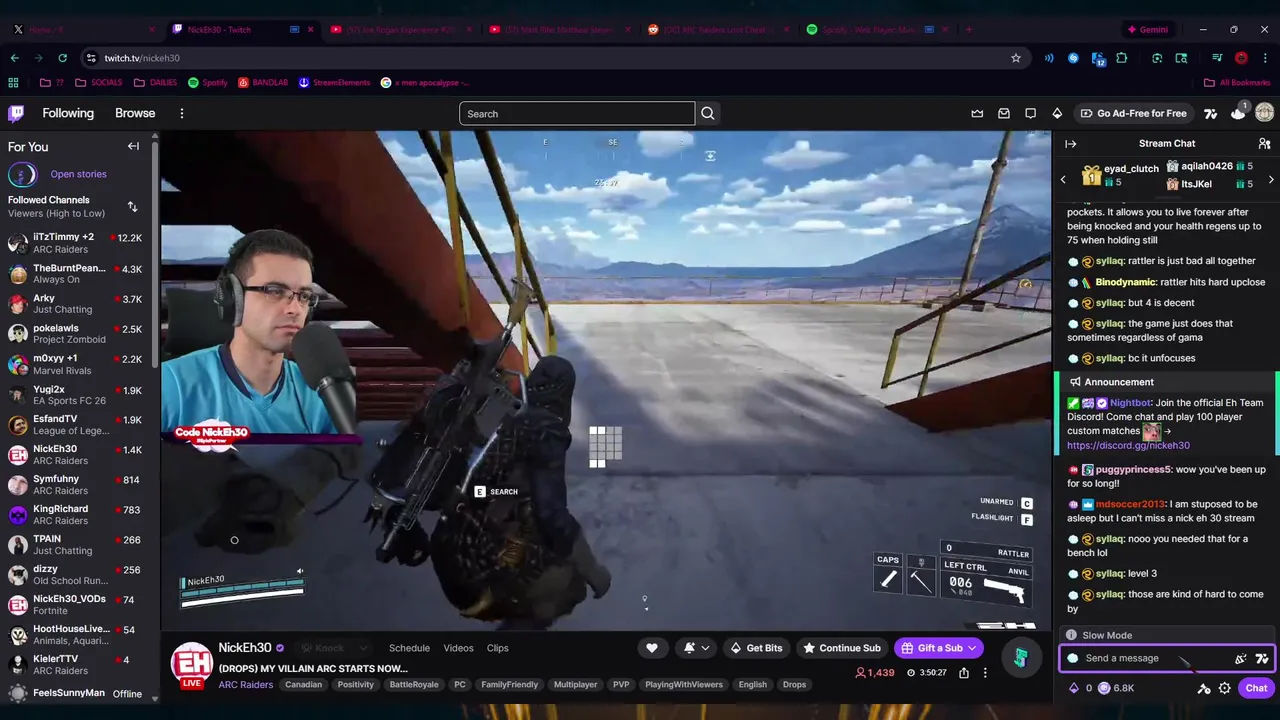Open pokelawls channel in sidebar
This screenshot has width=1280, height=720.
[x=76, y=334]
